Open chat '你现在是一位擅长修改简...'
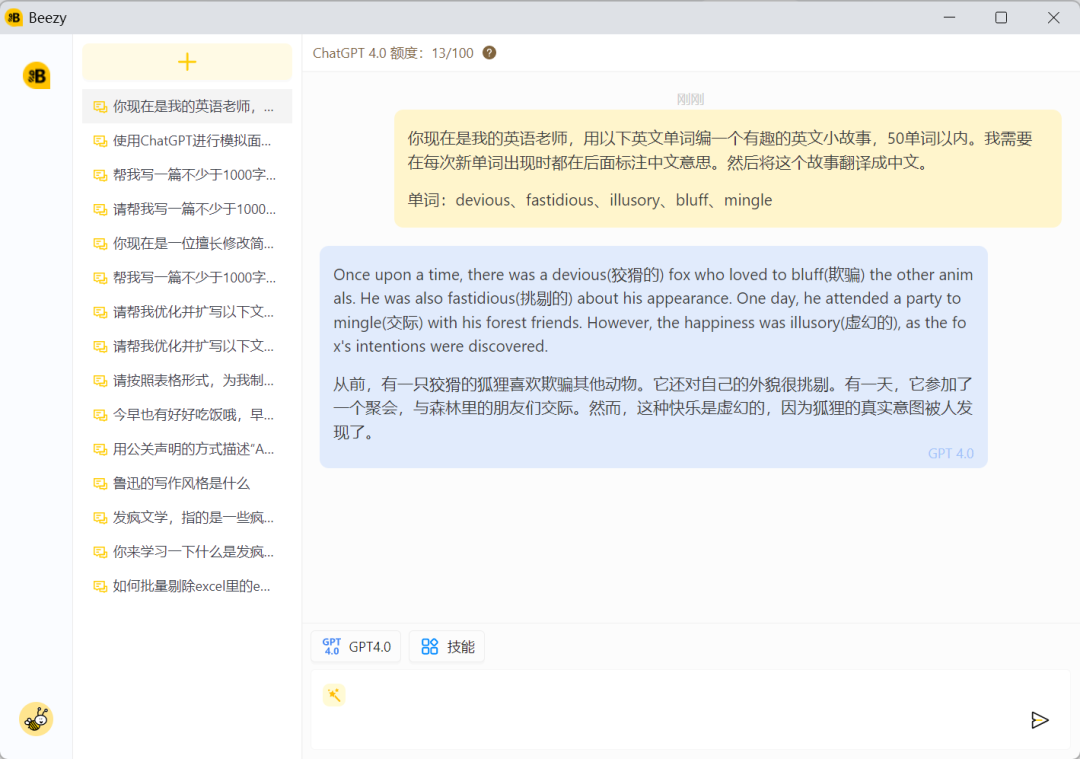Viewport: 1080px width, 759px height. (187, 243)
